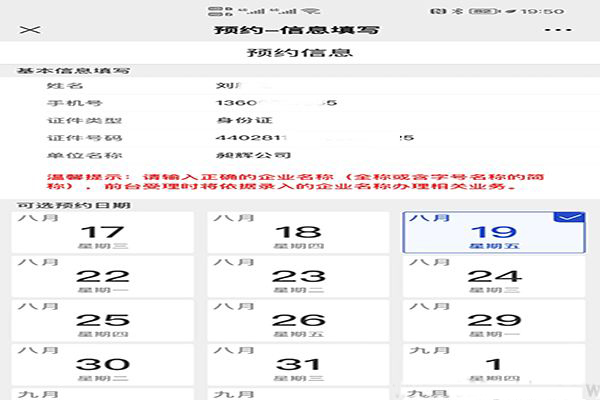Select August 26 Friday date card
Viewport: 600px width, 400px height.
[298, 321]
